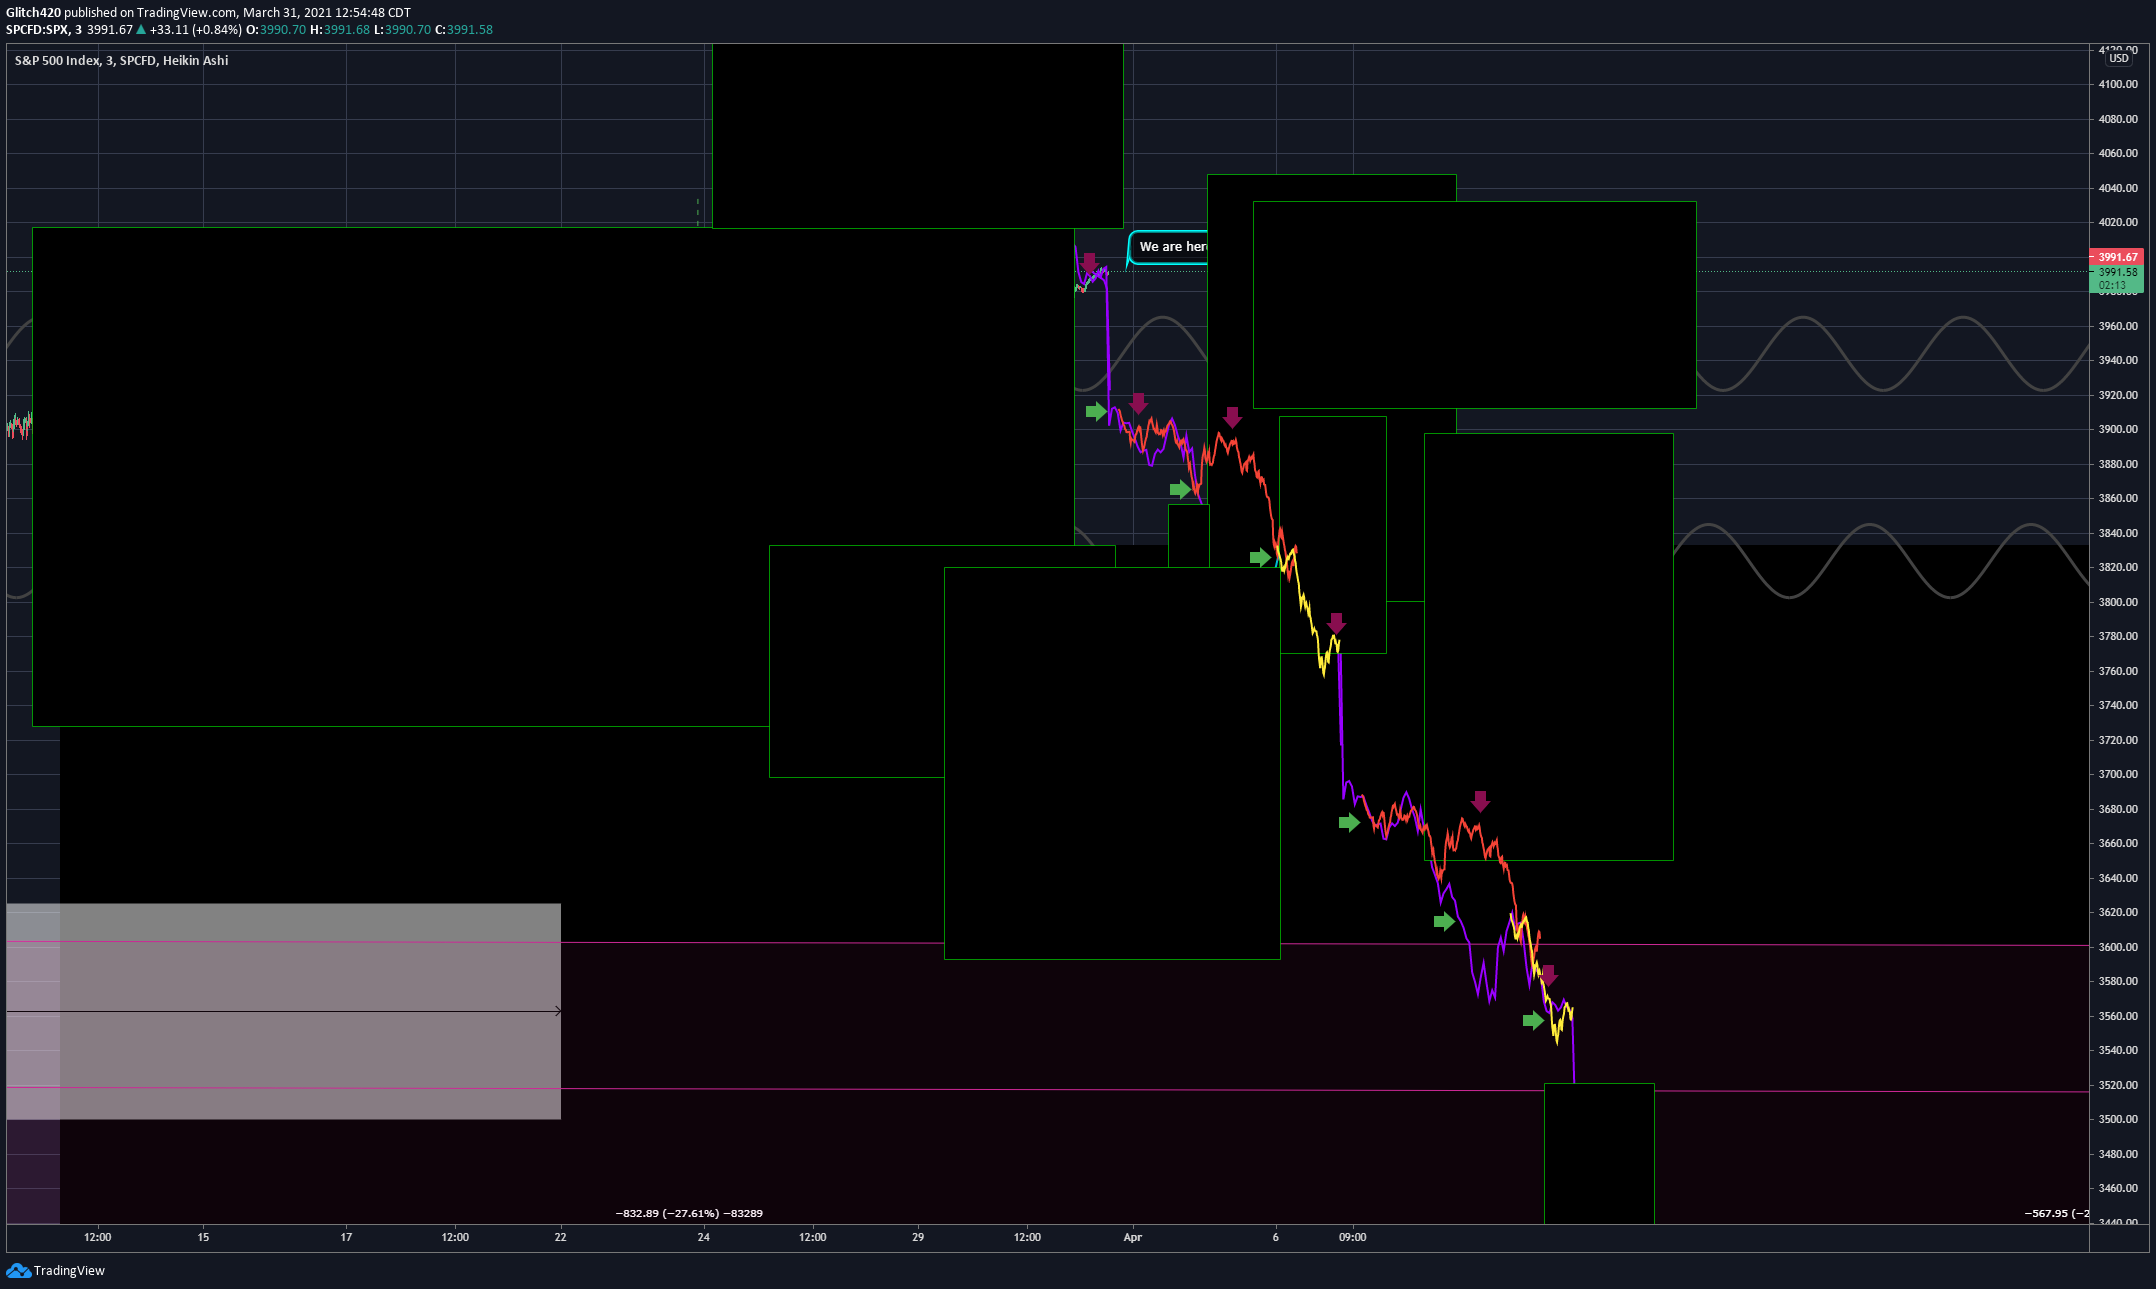Select the S&P 500 Index Heikin Ashi legend

(x=121, y=61)
